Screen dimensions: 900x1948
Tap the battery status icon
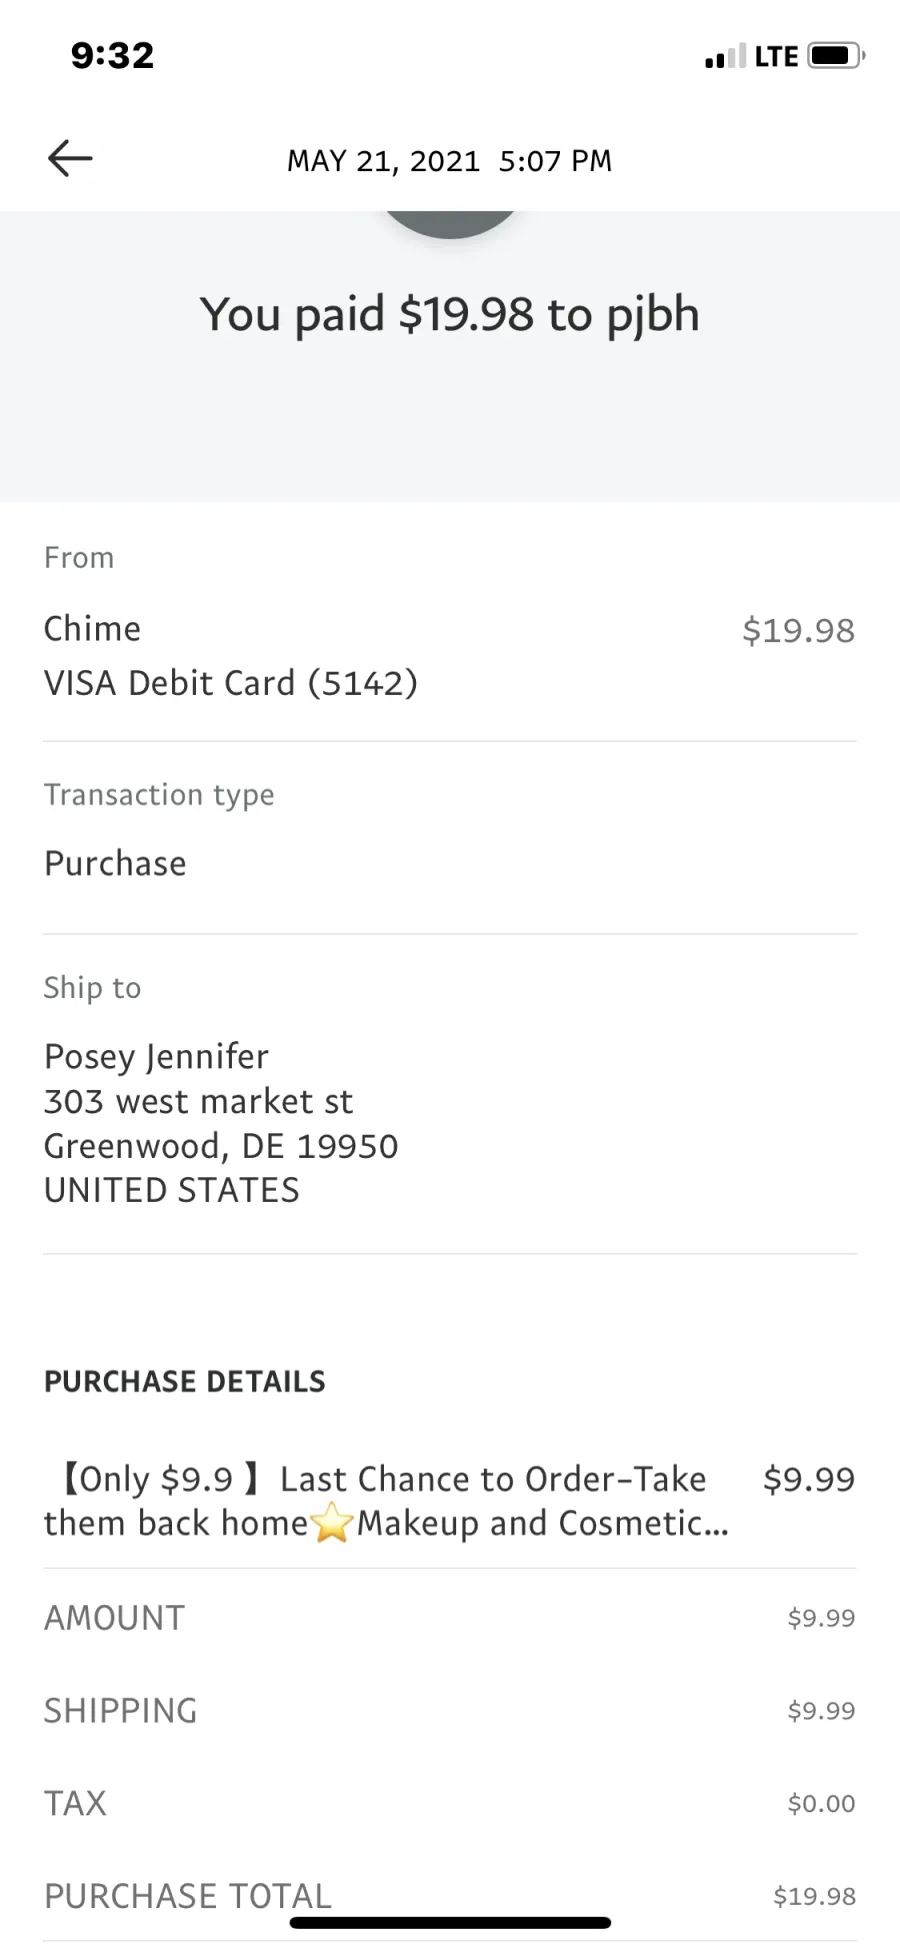click(x=836, y=55)
